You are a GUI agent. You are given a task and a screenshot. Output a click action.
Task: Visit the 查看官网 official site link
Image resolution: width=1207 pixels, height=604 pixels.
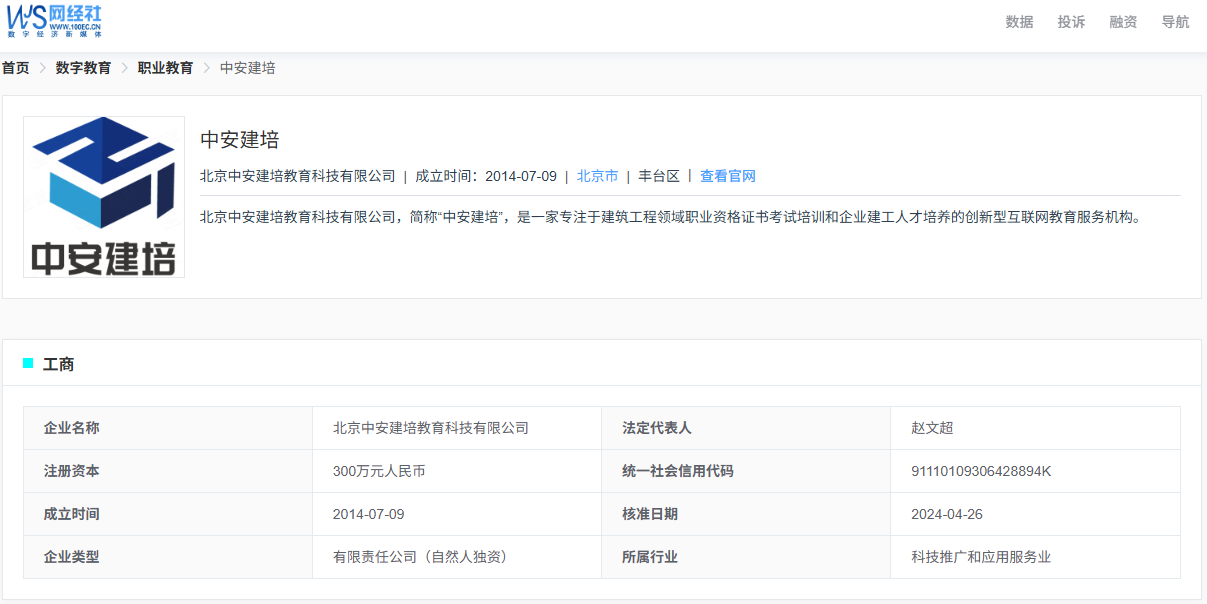tap(728, 176)
